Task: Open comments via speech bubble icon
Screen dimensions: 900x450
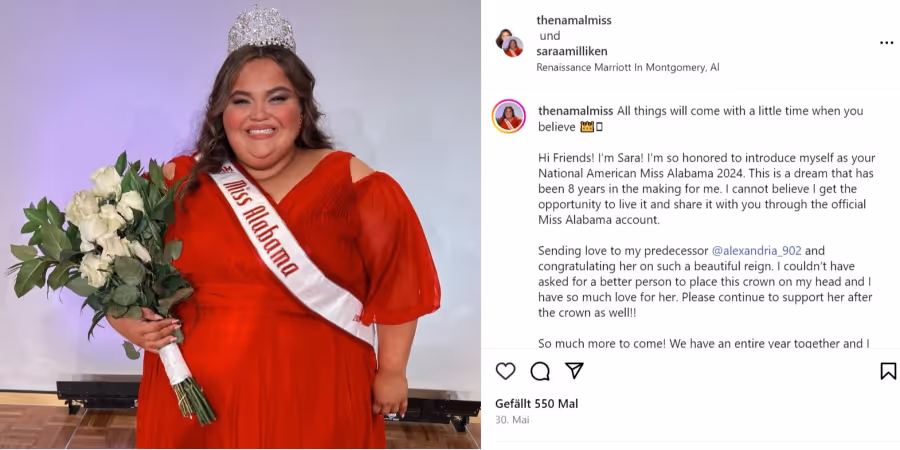Action: tap(540, 371)
